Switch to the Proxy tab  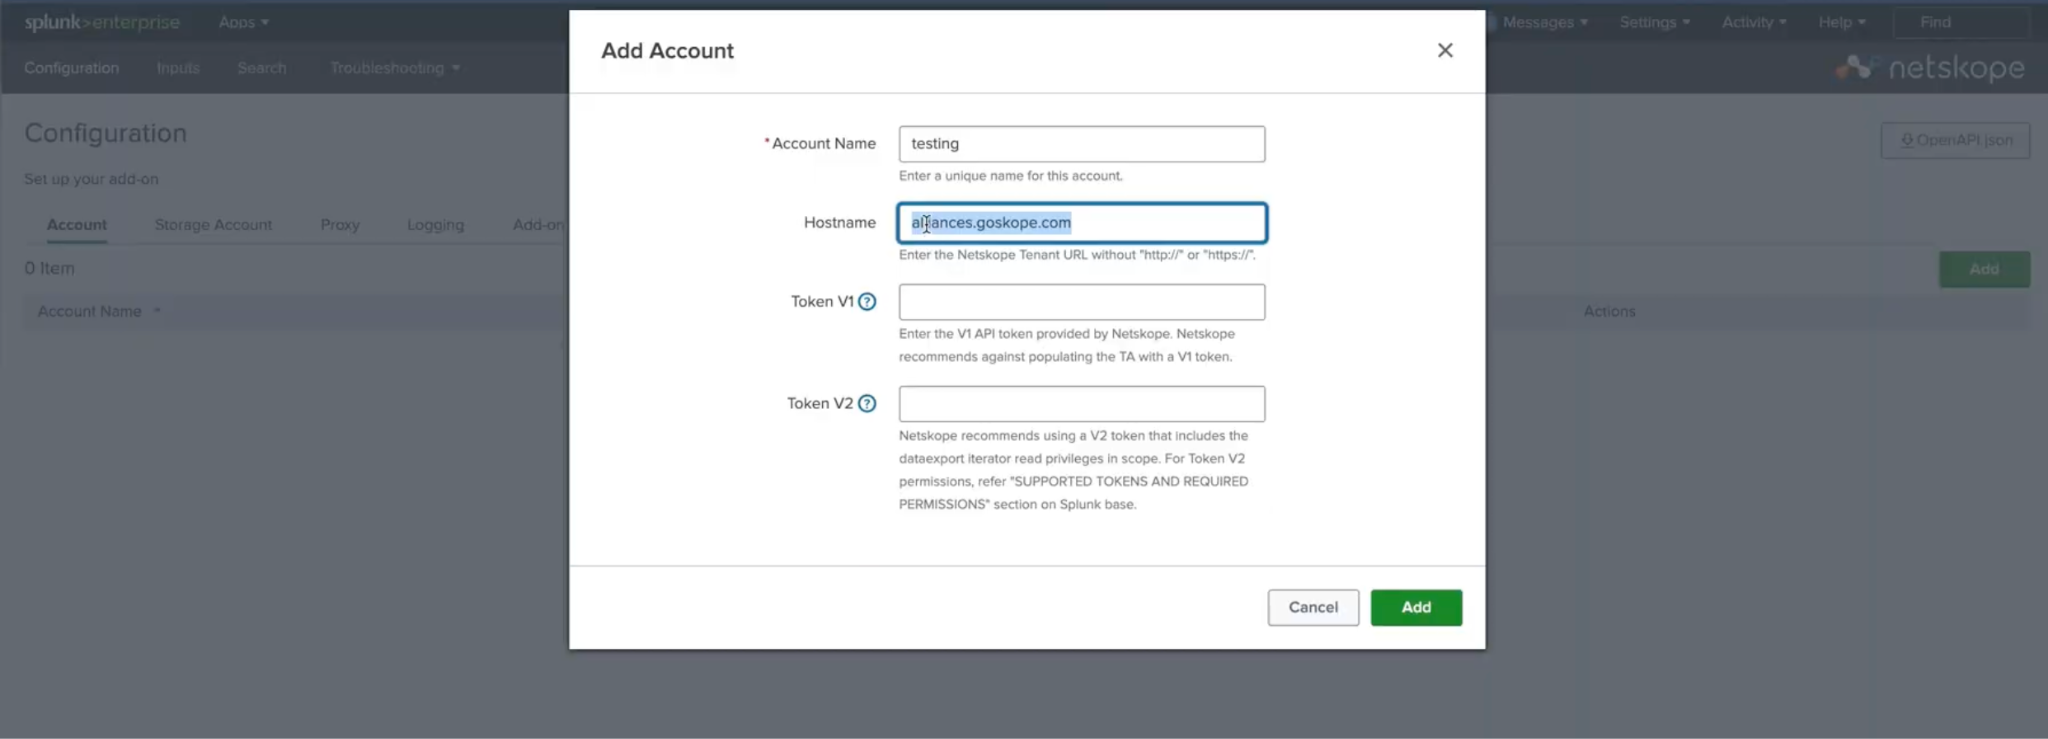click(340, 225)
